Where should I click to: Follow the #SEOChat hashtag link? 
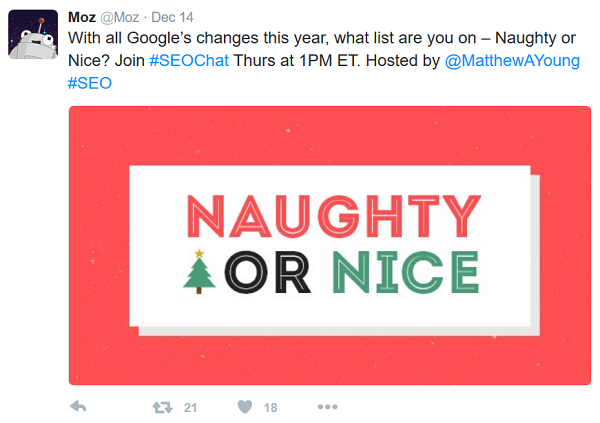click(x=189, y=59)
